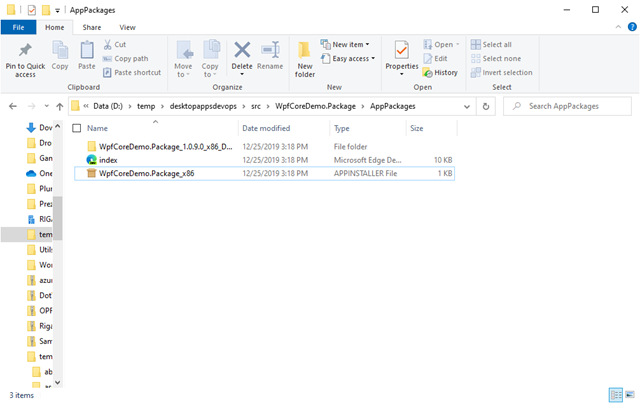Navigate Back with arrow

pyautogui.click(x=13, y=107)
